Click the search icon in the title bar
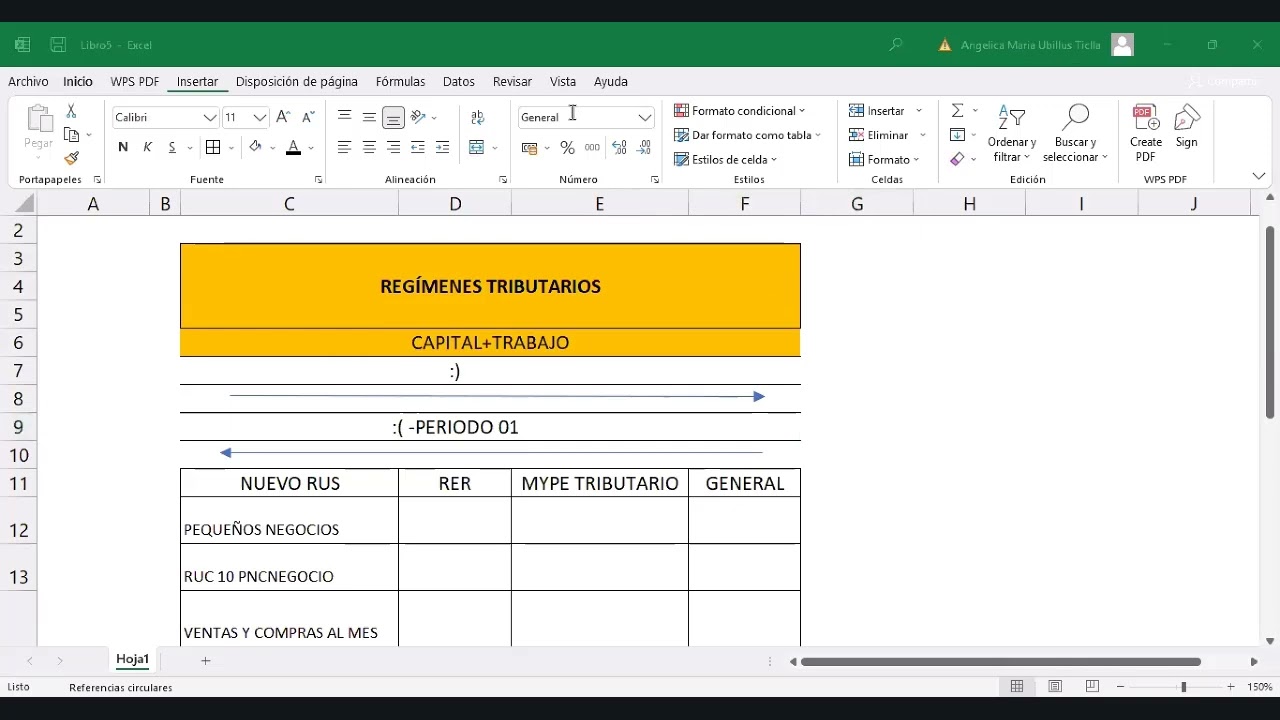 pyautogui.click(x=896, y=45)
